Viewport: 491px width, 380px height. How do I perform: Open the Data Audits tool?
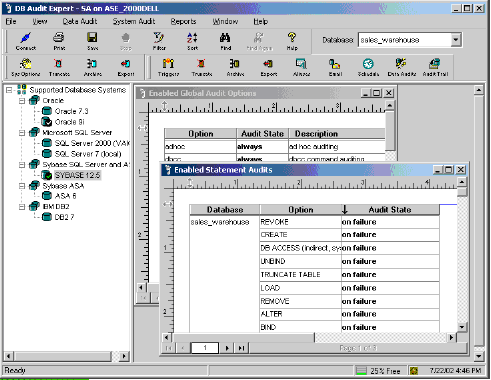click(x=401, y=67)
